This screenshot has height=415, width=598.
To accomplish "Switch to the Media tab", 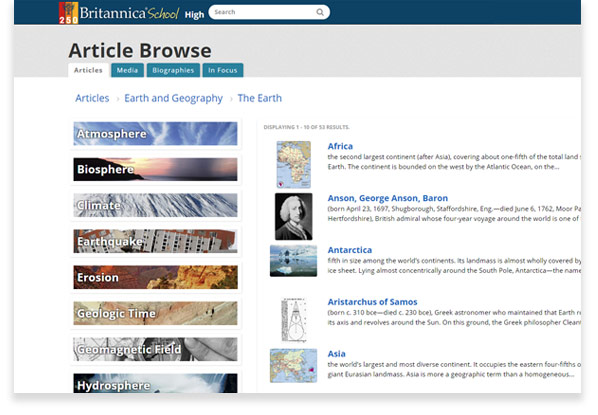I will coord(127,70).
